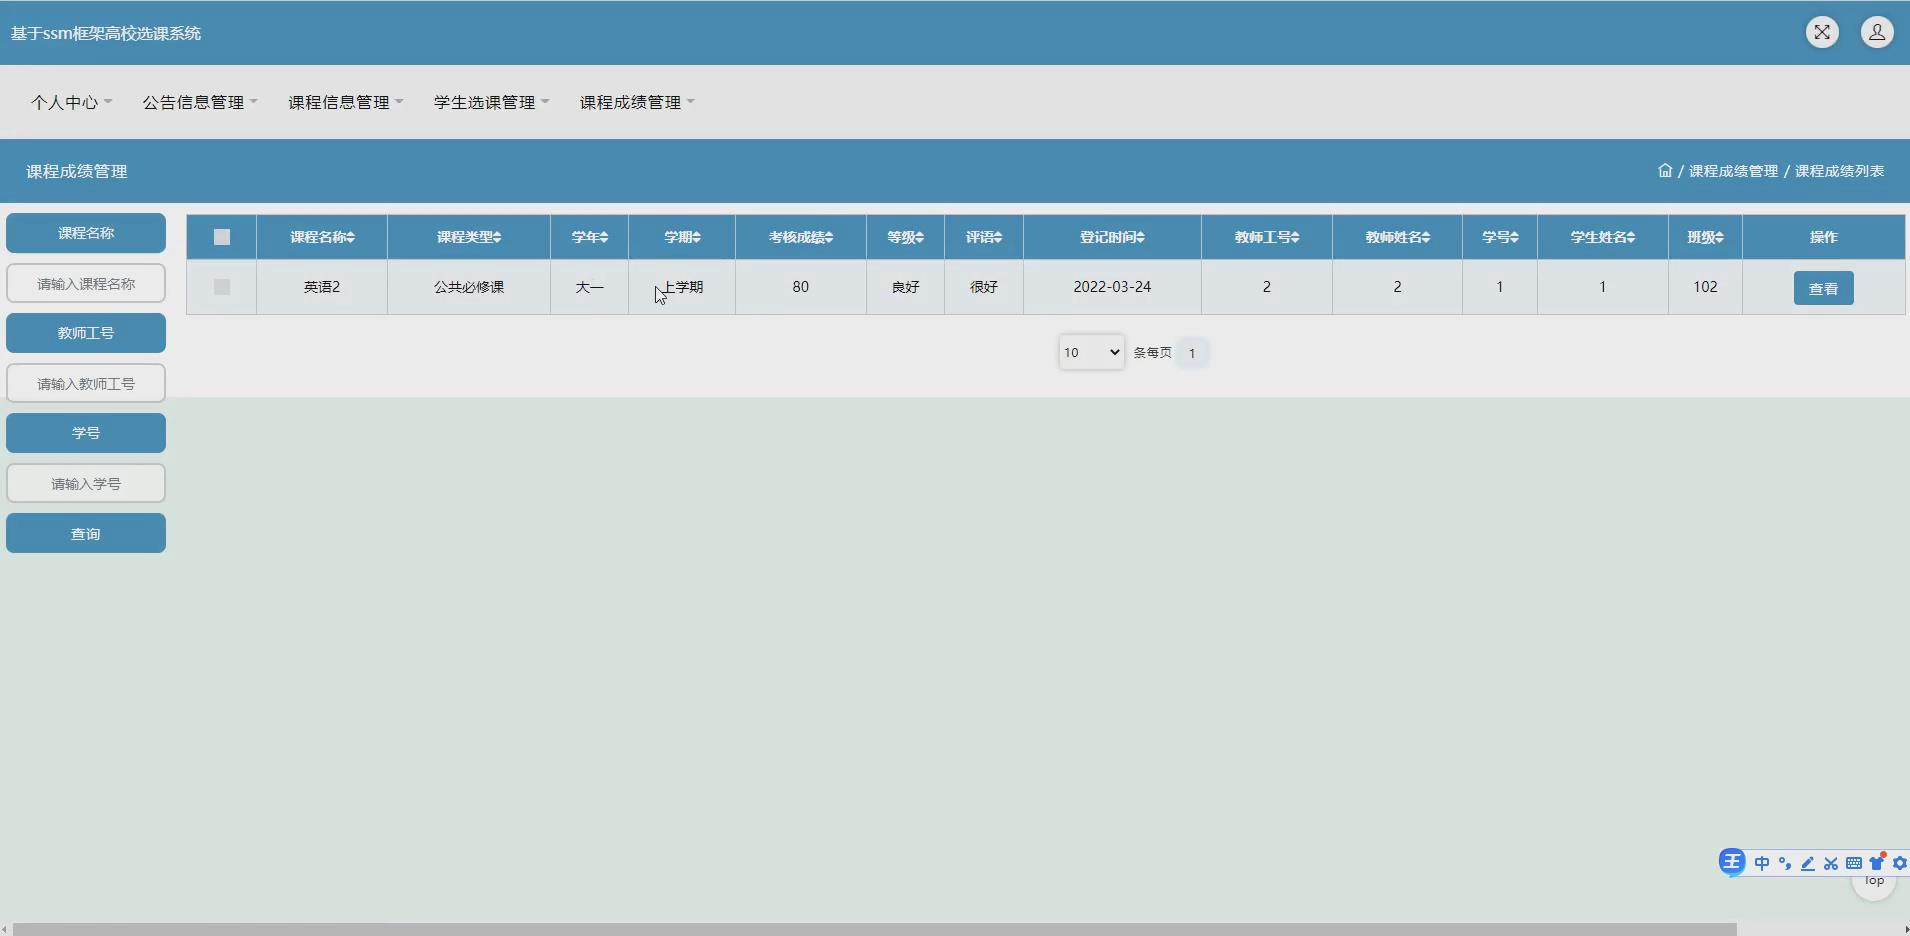
Task: Click the horizontal scrollbar at page bottom
Action: [x=874, y=929]
